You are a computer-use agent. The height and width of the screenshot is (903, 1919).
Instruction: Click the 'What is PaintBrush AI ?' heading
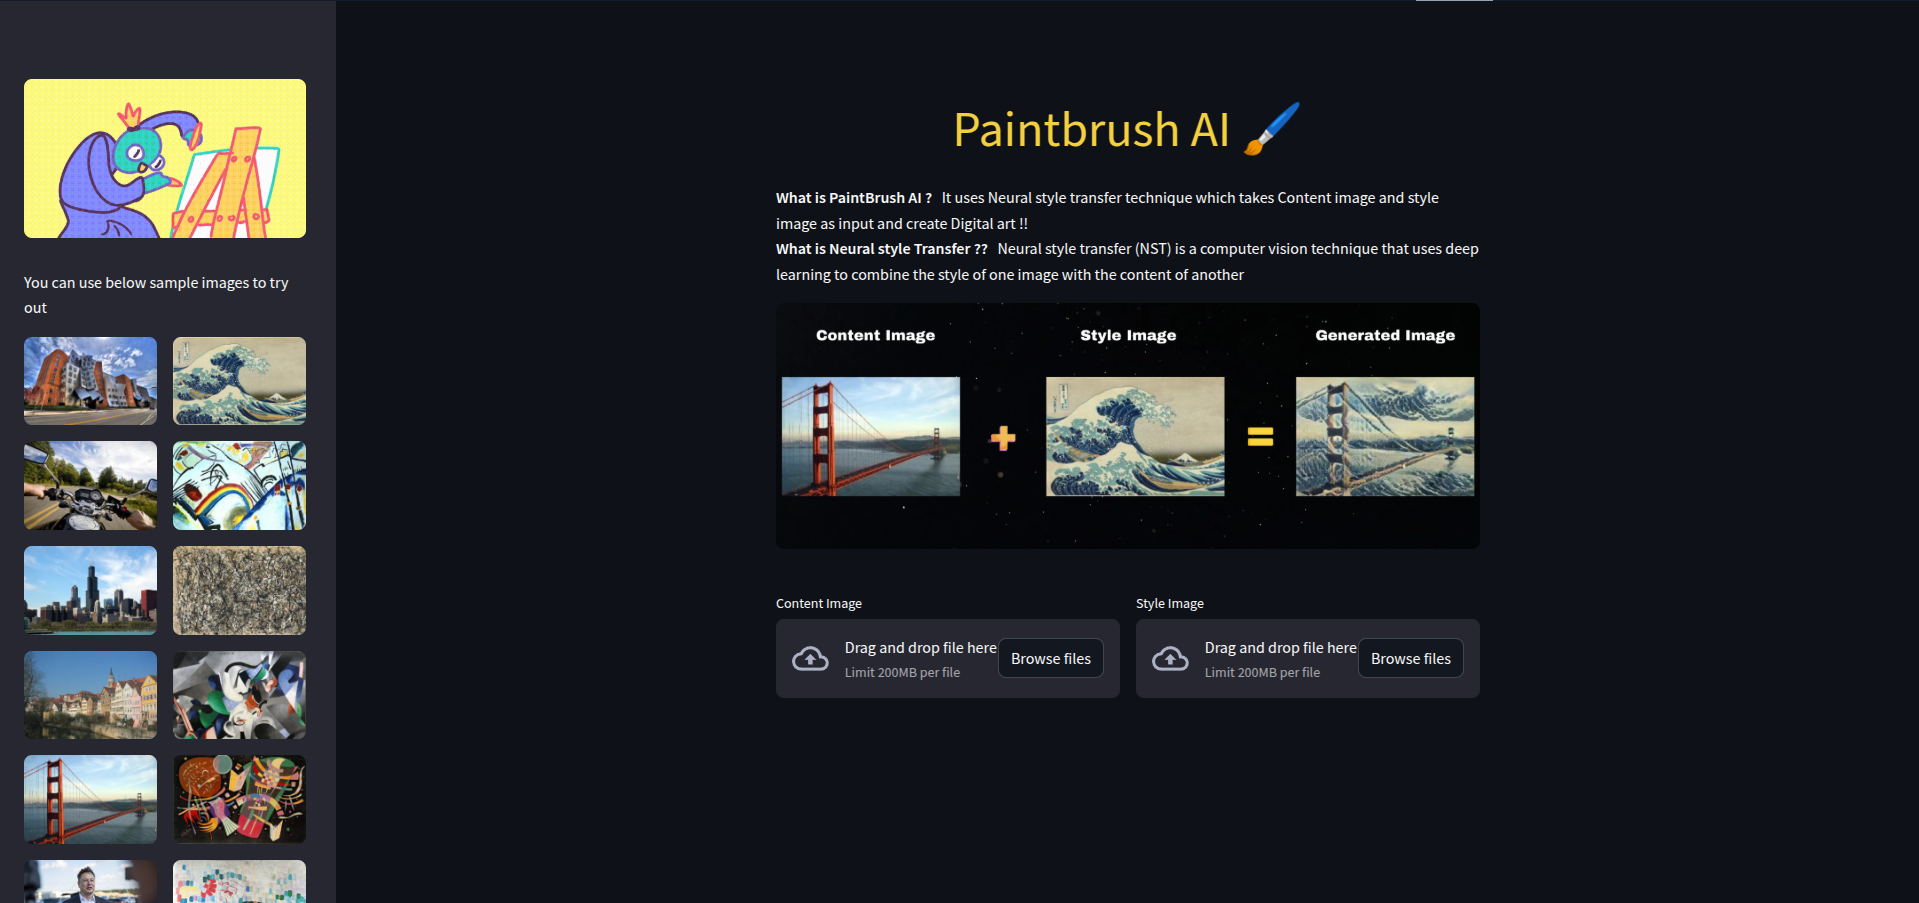pyautogui.click(x=854, y=198)
